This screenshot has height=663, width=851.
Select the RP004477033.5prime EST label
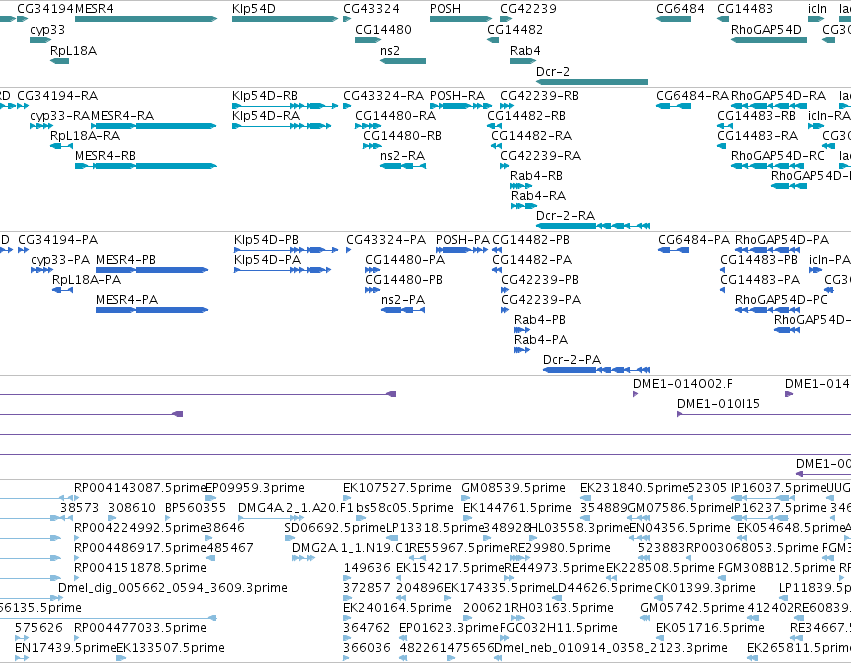(x=140, y=628)
